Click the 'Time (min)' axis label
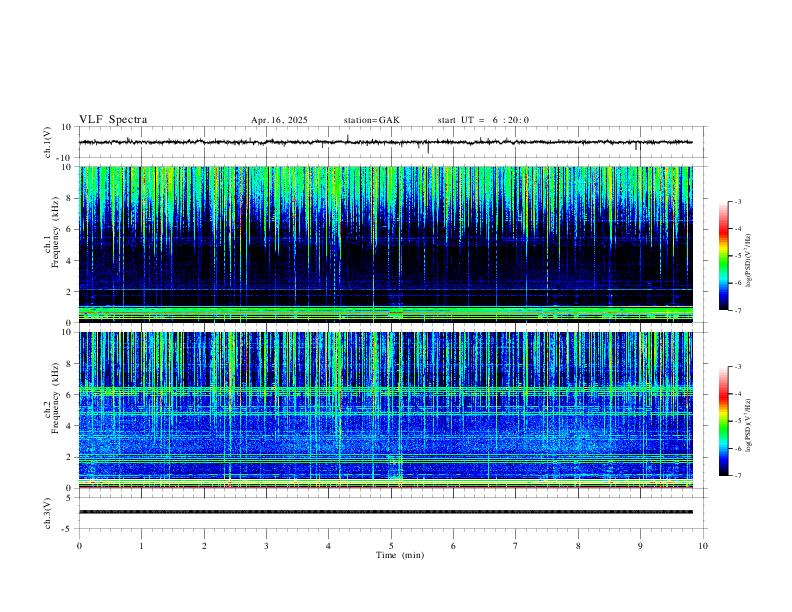The height and width of the screenshot is (612, 792). [x=400, y=555]
